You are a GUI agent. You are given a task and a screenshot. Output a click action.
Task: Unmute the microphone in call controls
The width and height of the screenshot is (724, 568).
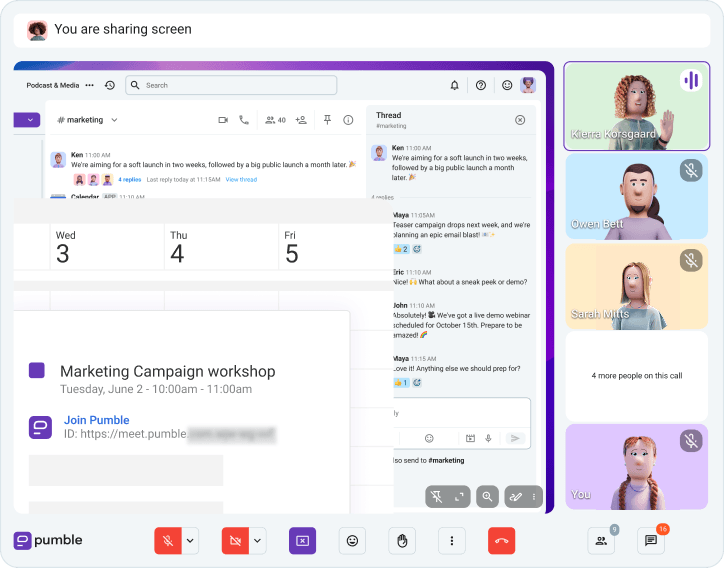(x=168, y=540)
